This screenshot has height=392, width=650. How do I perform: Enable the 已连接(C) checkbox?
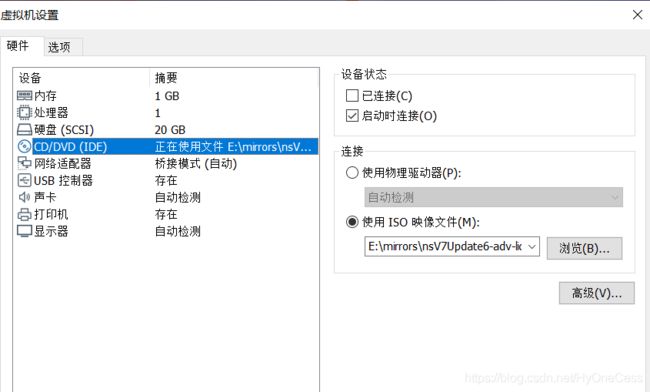coord(352,96)
